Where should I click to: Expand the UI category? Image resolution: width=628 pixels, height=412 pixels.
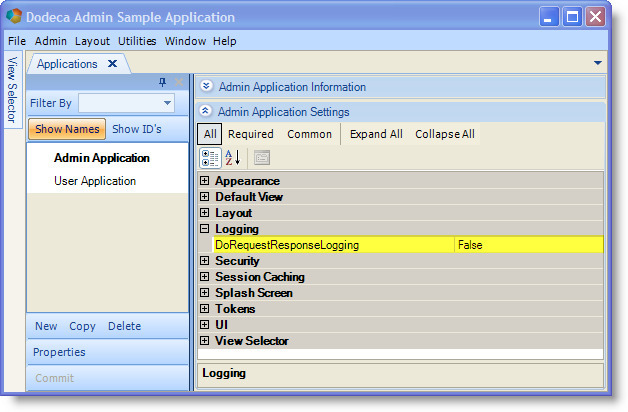204,325
